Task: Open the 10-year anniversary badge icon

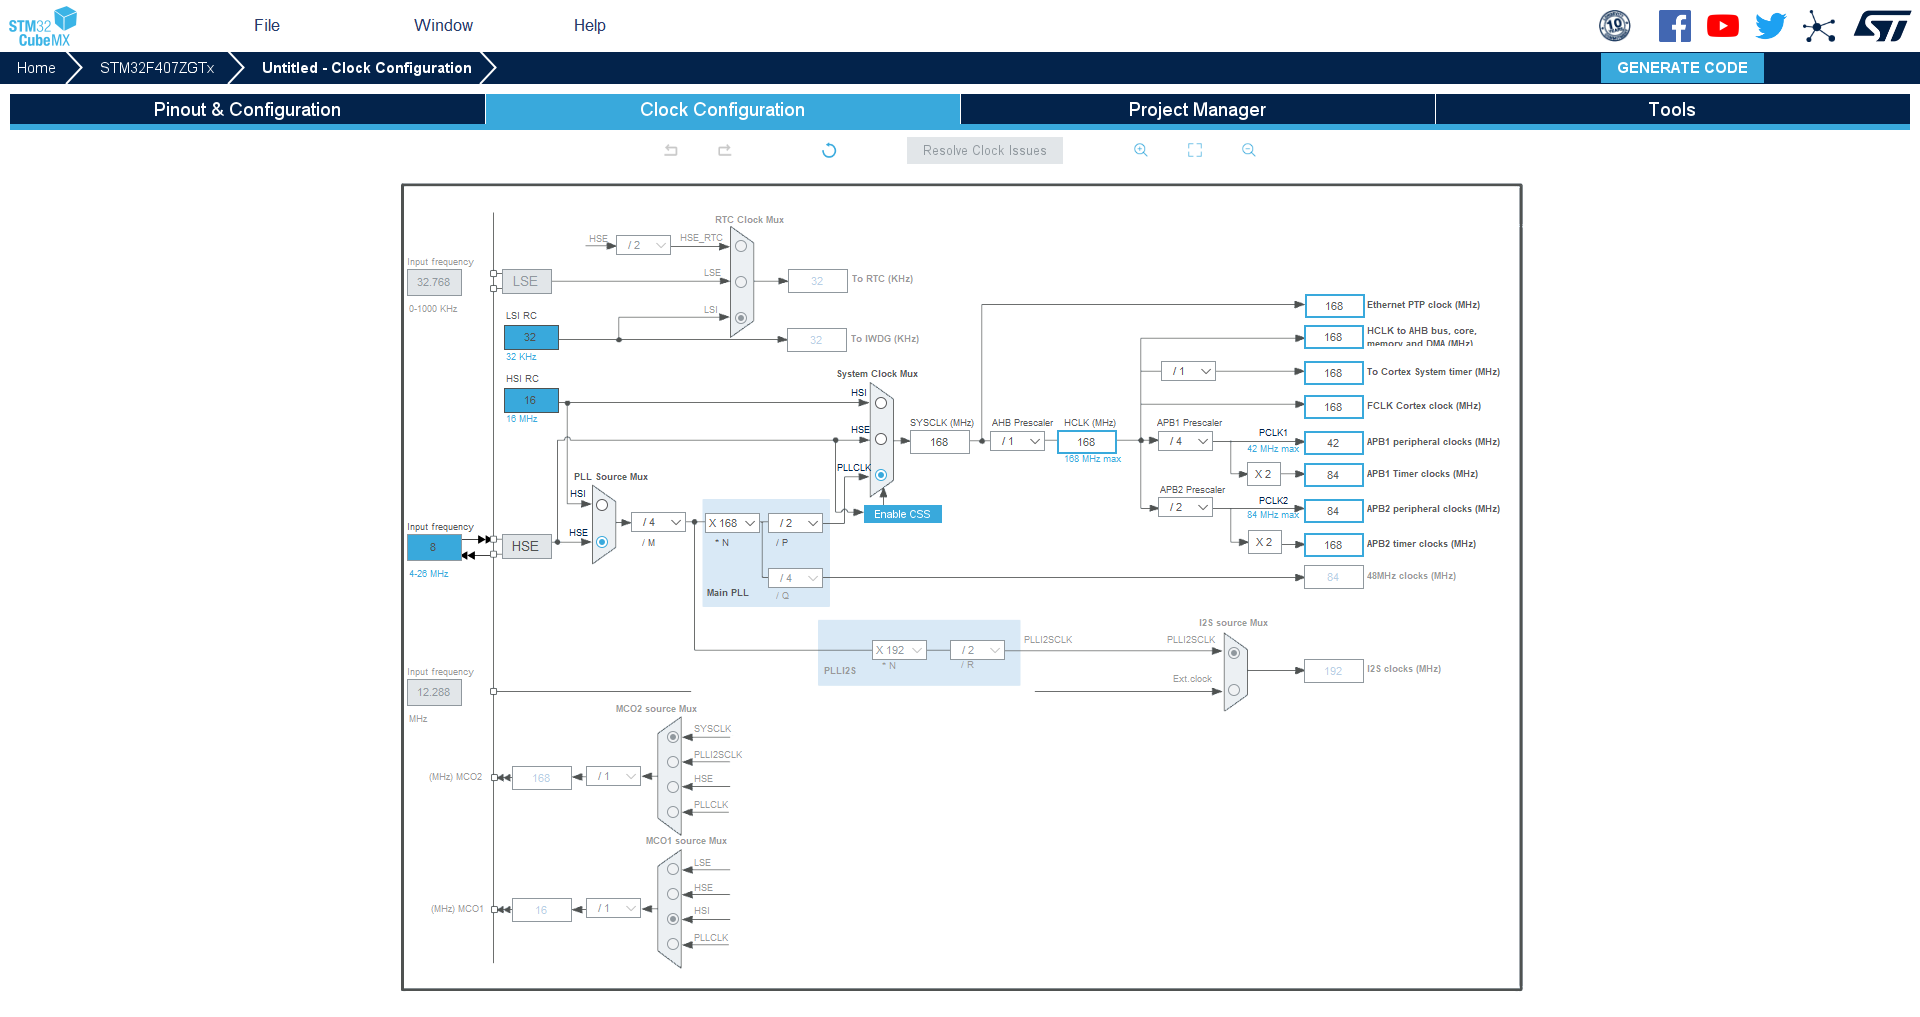Action: click(x=1615, y=26)
